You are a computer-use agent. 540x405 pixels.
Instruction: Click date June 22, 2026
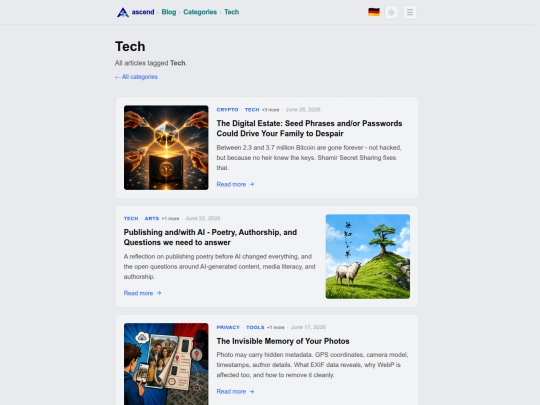click(x=203, y=218)
